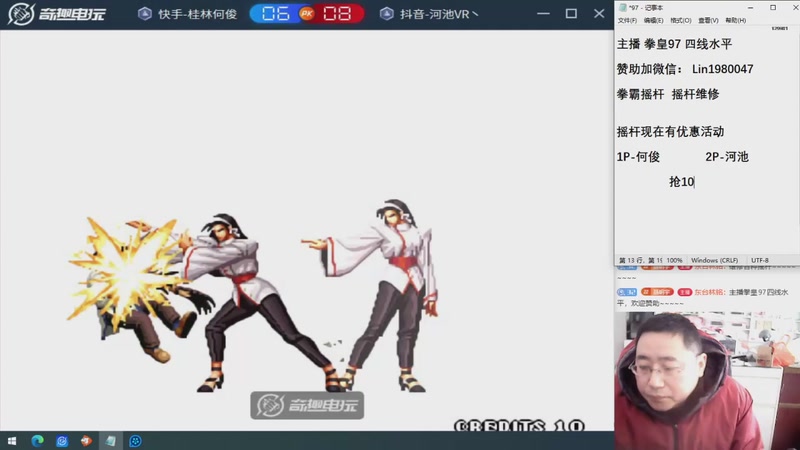Click the 奇趣电玩 logo in the title bar
800x450 pixels.
(56, 14)
